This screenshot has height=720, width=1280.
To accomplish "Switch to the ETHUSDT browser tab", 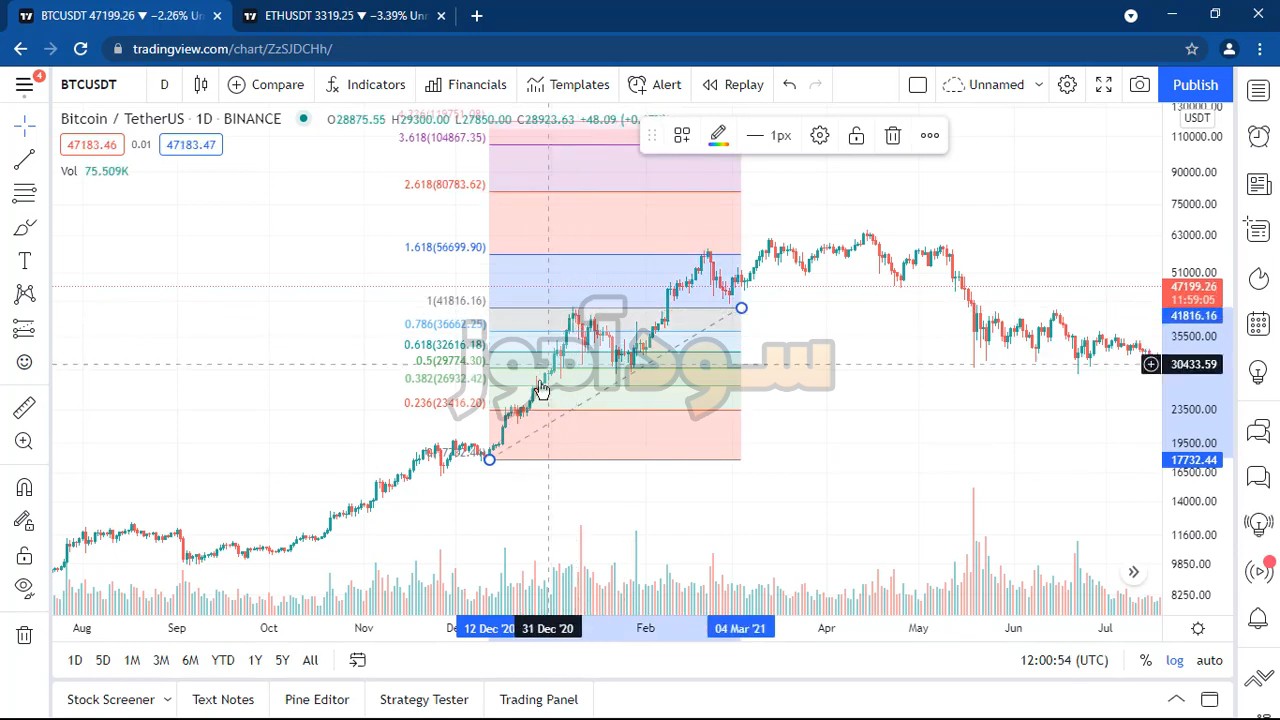I will click(345, 16).
